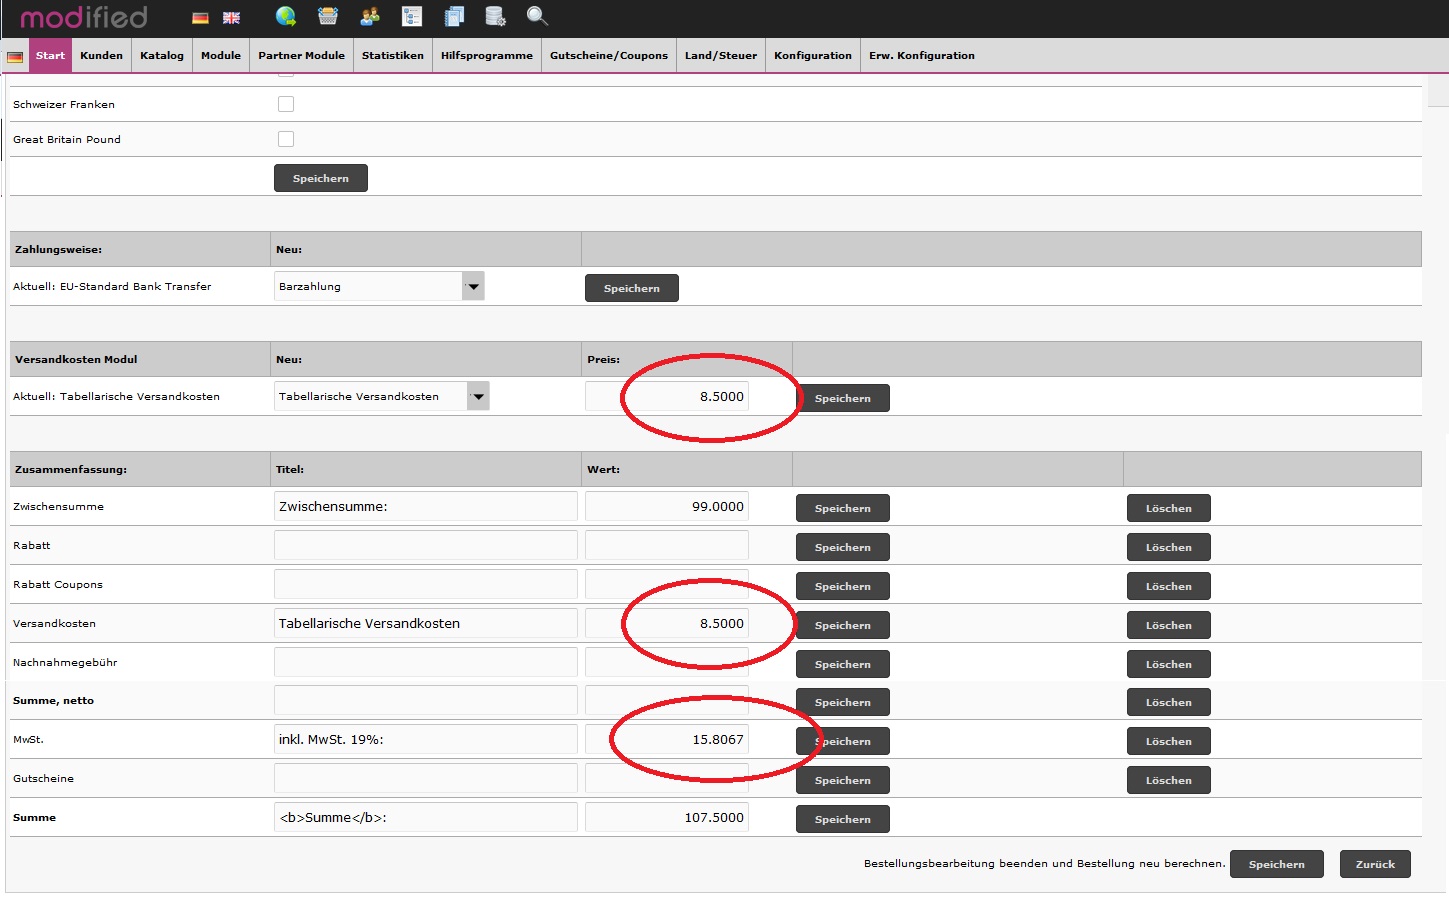The image size is (1449, 900).
Task: Click Zurück button at the bottom
Action: click(x=1374, y=864)
